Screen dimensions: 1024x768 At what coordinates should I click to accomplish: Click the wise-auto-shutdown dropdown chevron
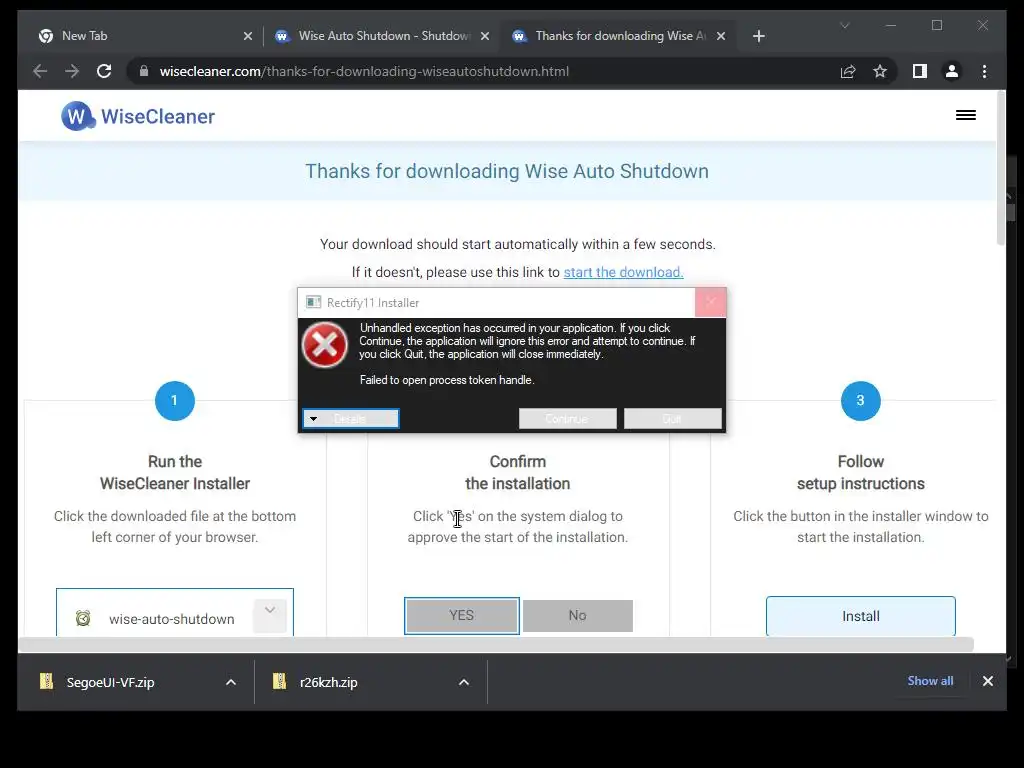(x=270, y=615)
